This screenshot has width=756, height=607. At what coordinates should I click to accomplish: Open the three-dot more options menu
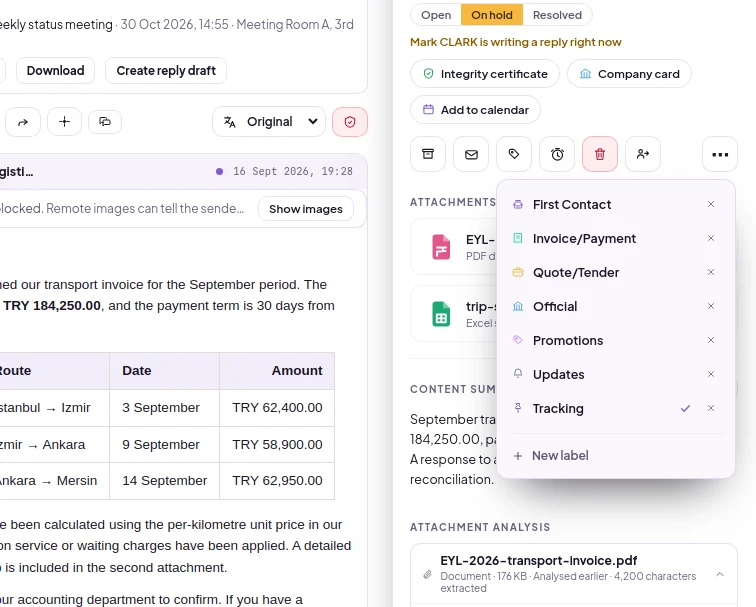point(720,154)
